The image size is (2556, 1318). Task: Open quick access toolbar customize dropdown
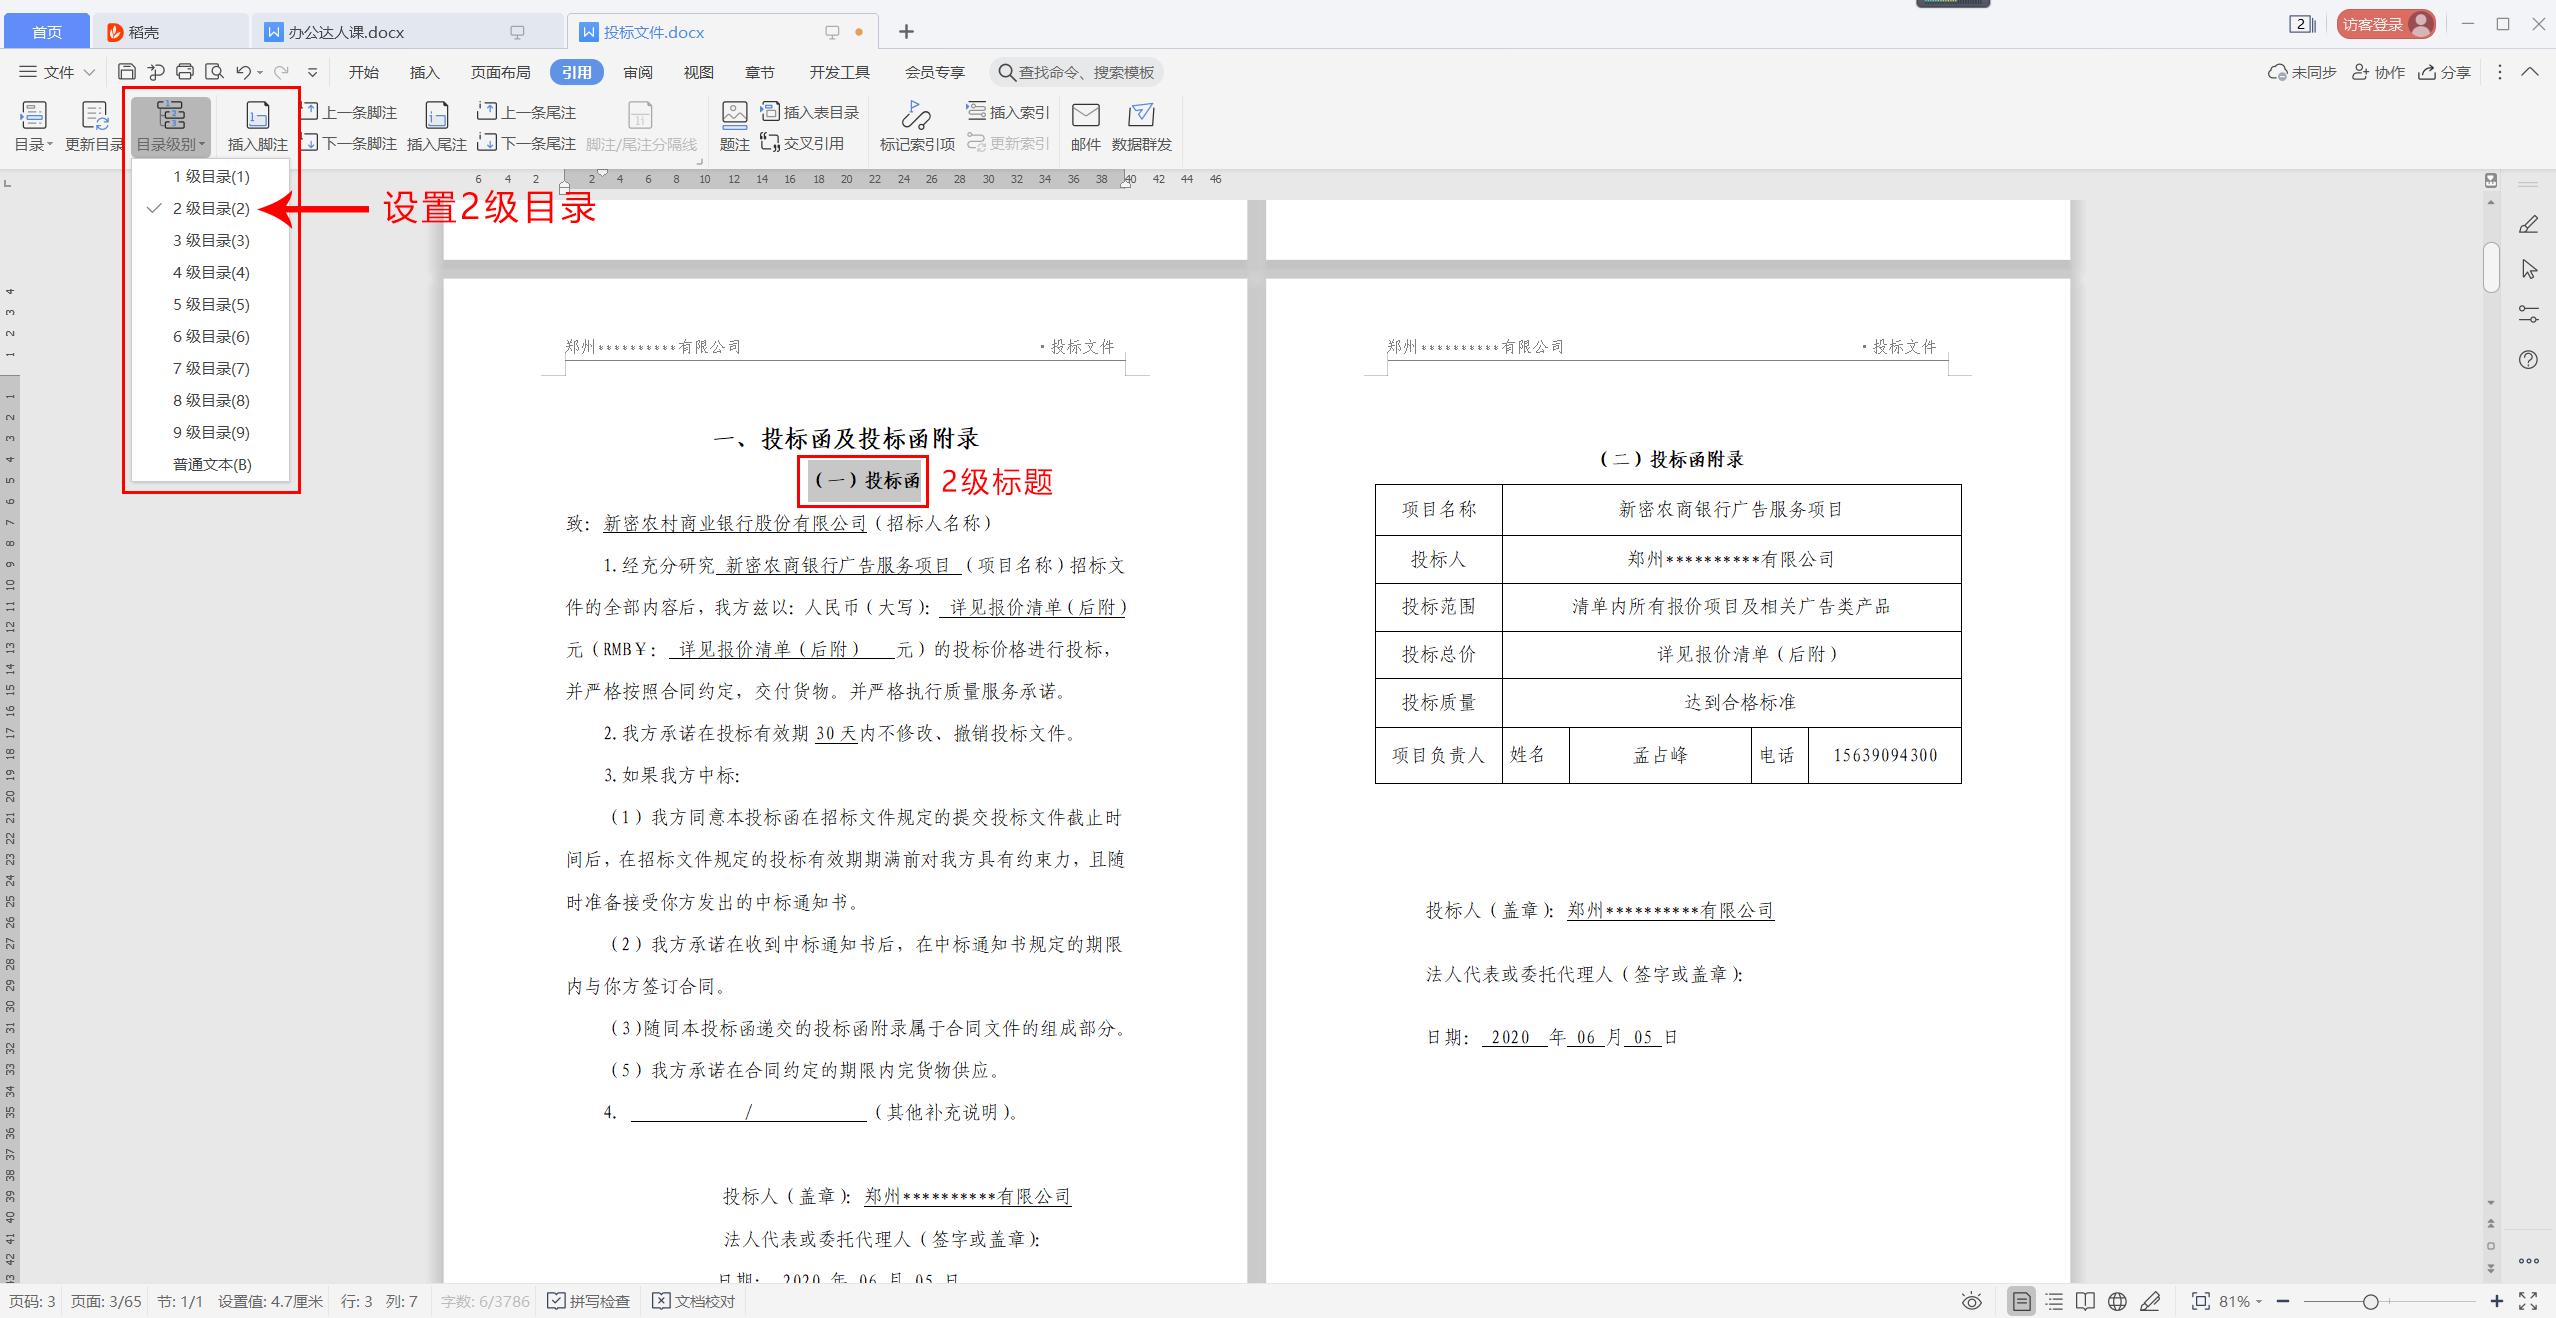313,72
